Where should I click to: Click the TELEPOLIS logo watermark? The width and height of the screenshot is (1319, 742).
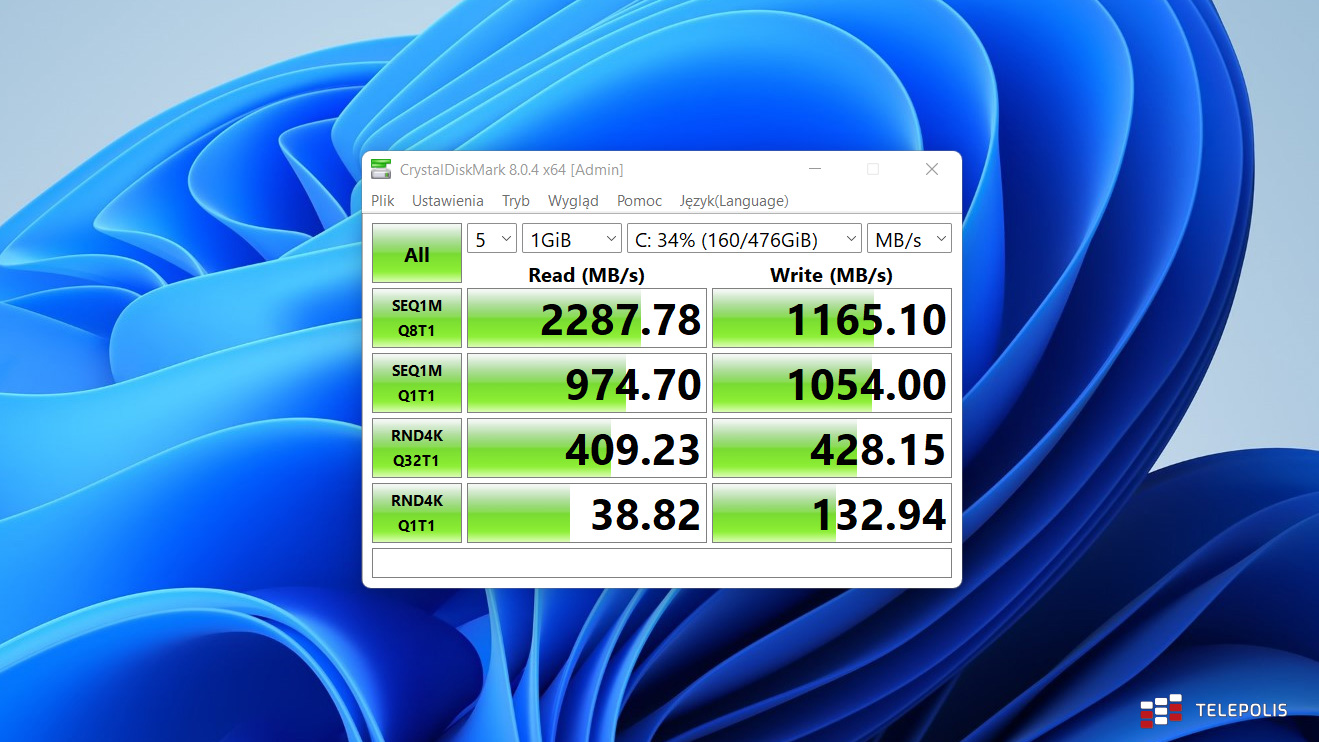[1214, 711]
